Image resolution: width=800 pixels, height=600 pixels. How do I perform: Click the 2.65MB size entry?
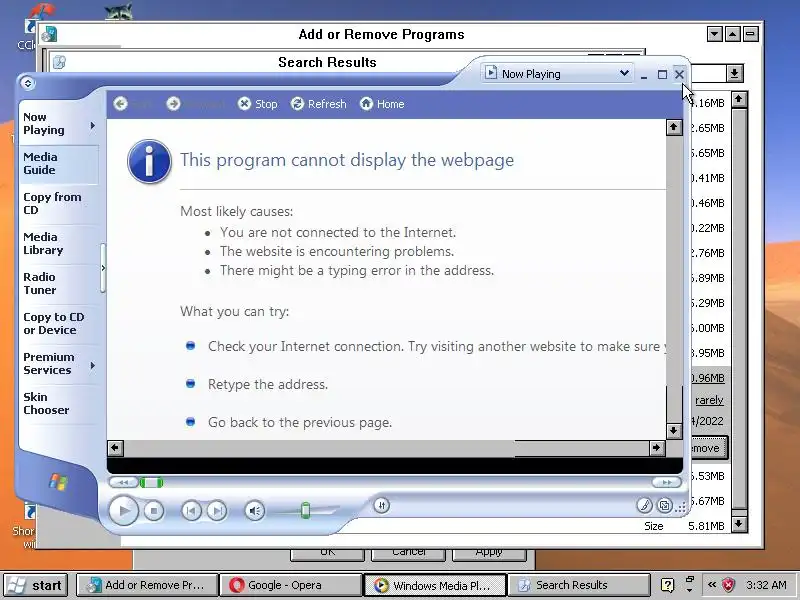point(707,128)
